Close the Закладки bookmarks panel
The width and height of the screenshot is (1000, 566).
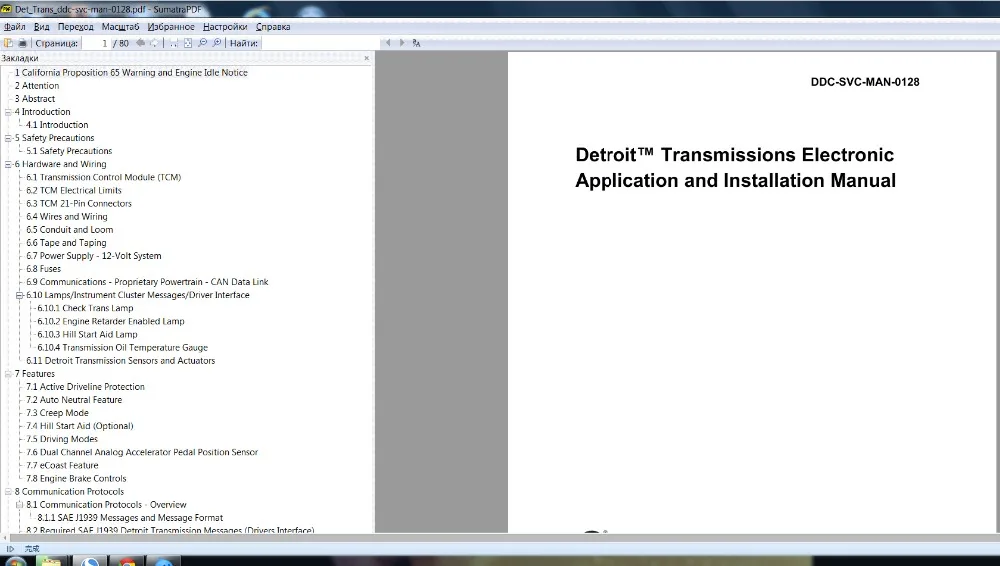pos(367,58)
